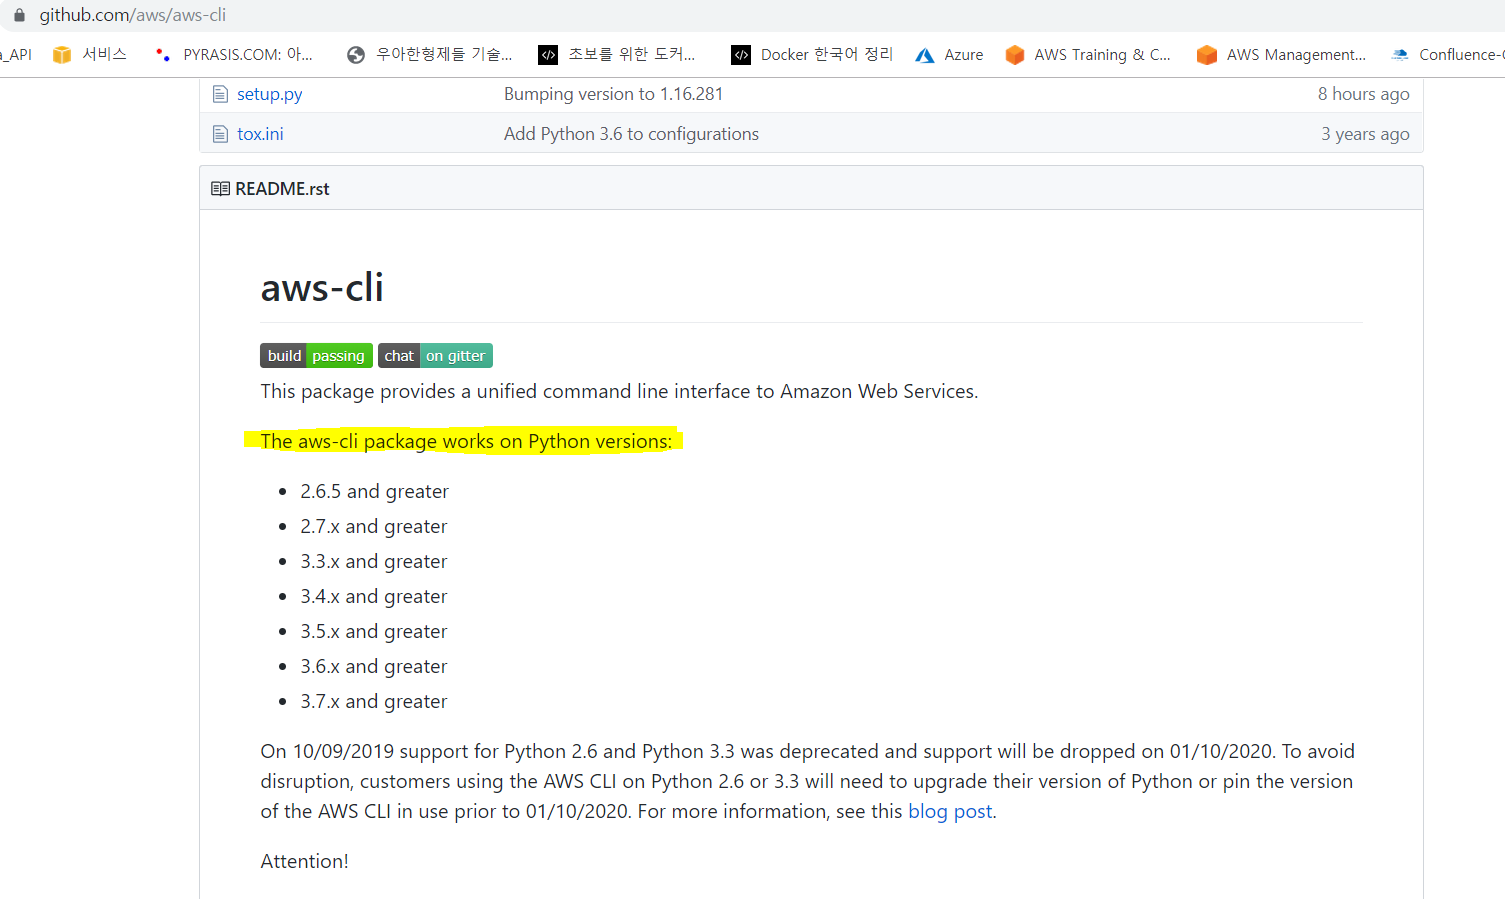The height and width of the screenshot is (899, 1505).
Task: Open the tox.ini file
Action: coord(260,134)
